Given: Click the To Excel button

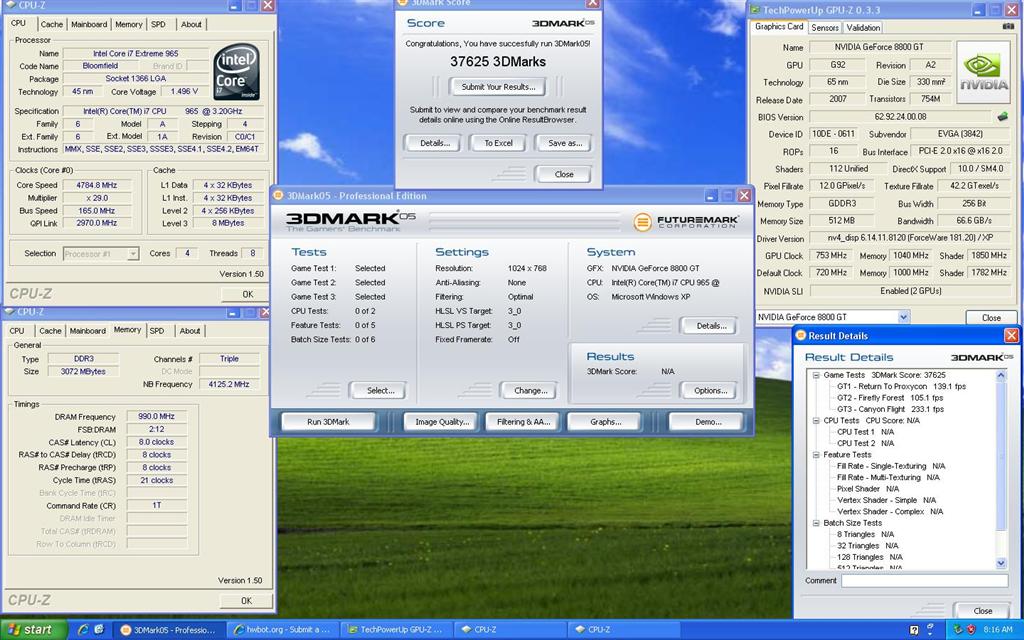Looking at the screenshot, I should pos(498,142).
